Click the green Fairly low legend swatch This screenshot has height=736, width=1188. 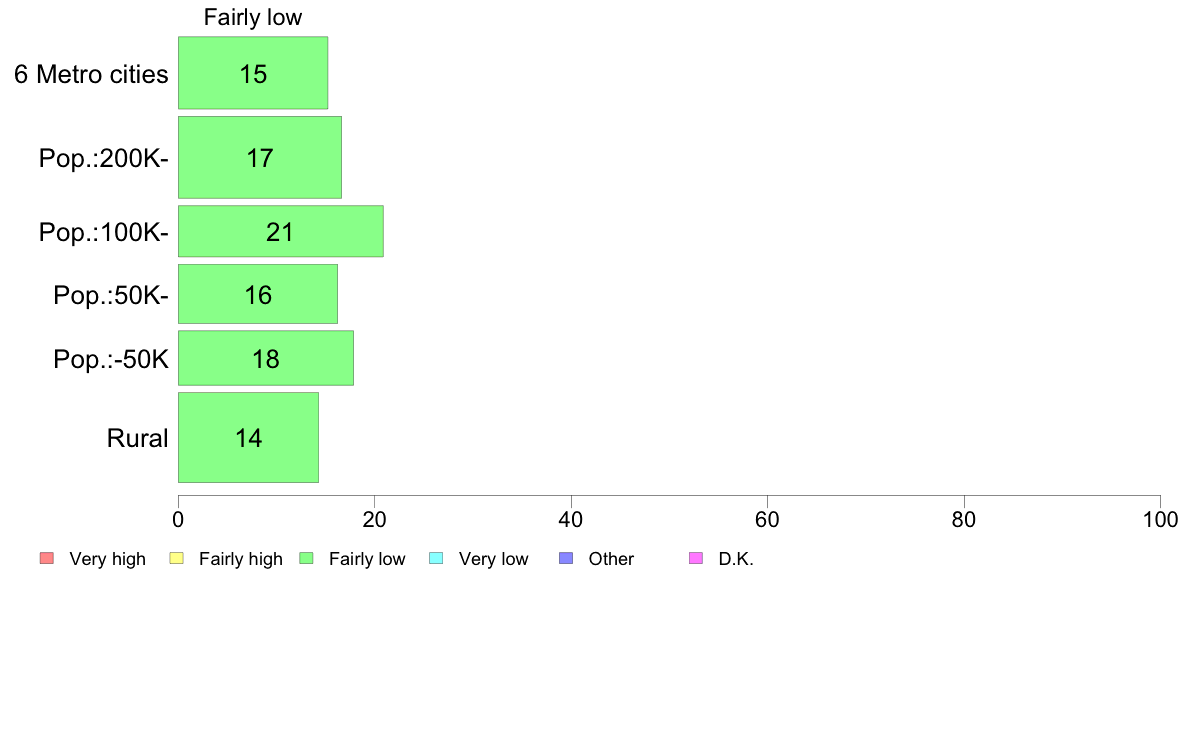point(306,558)
